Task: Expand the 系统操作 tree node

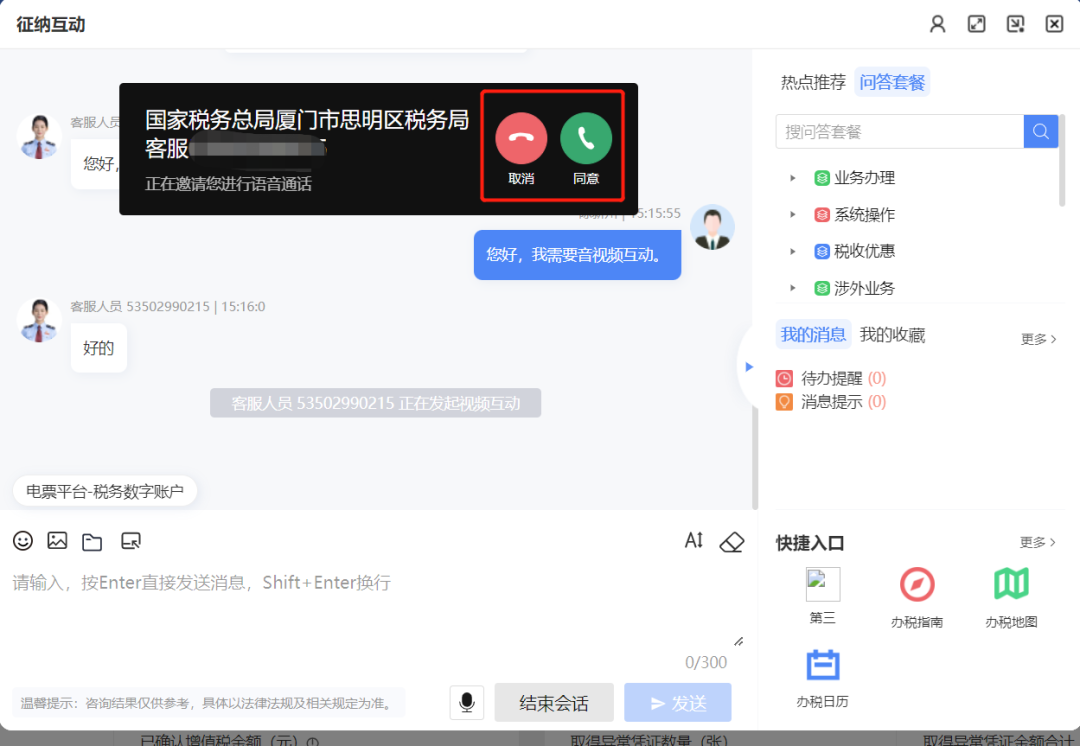Action: [793, 214]
